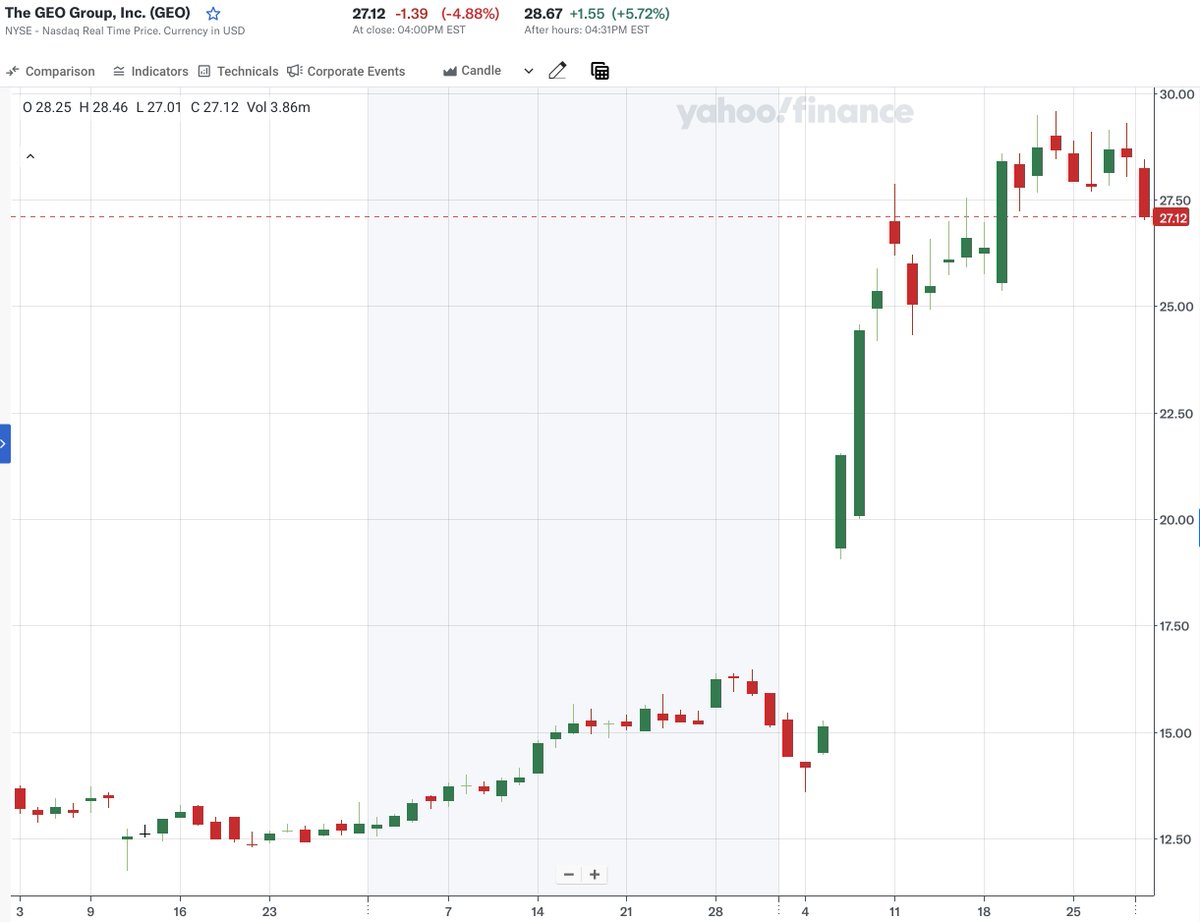Image resolution: width=1200 pixels, height=922 pixels.
Task: Click the zoom in plus button
Action: pyautogui.click(x=594, y=874)
